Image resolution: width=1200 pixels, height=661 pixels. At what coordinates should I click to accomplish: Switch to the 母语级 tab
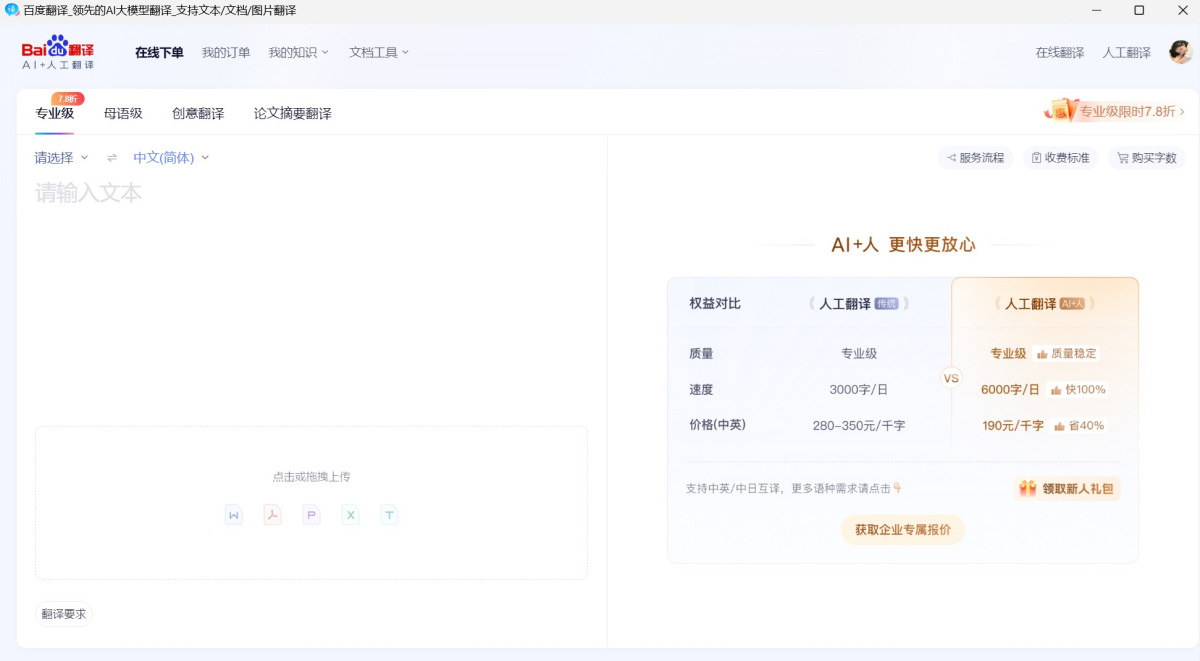click(x=125, y=113)
